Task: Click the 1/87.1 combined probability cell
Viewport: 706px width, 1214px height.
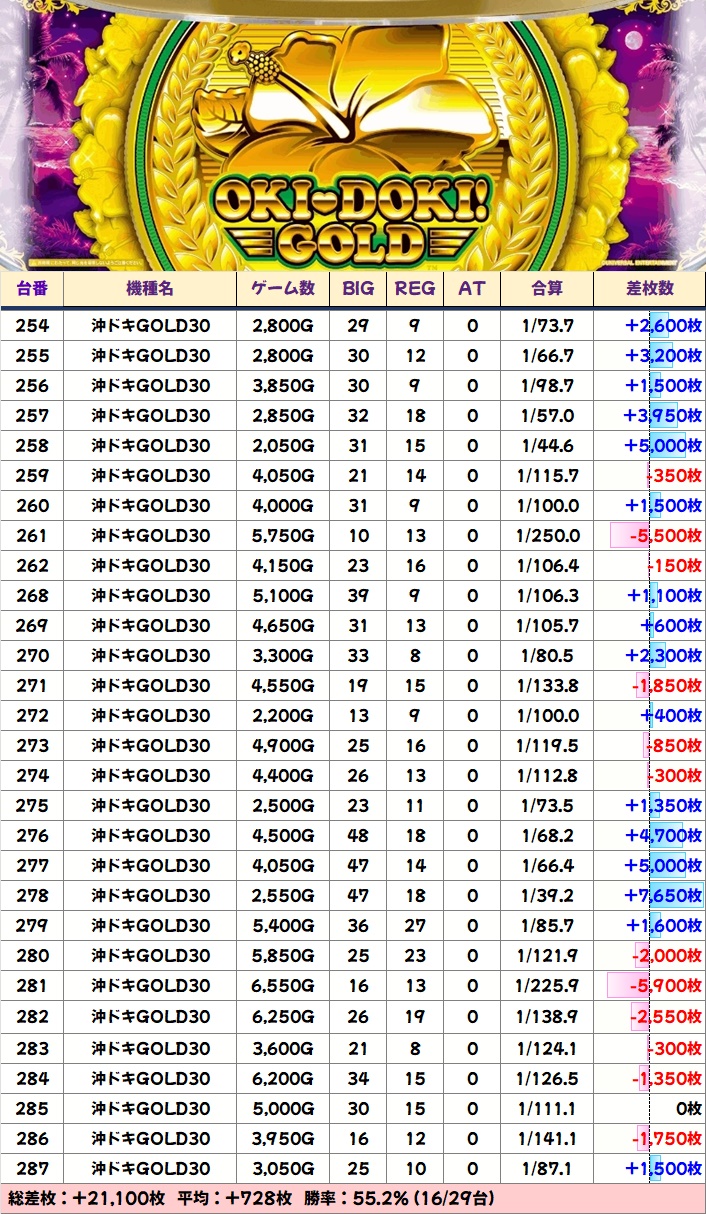Action: [x=547, y=1168]
